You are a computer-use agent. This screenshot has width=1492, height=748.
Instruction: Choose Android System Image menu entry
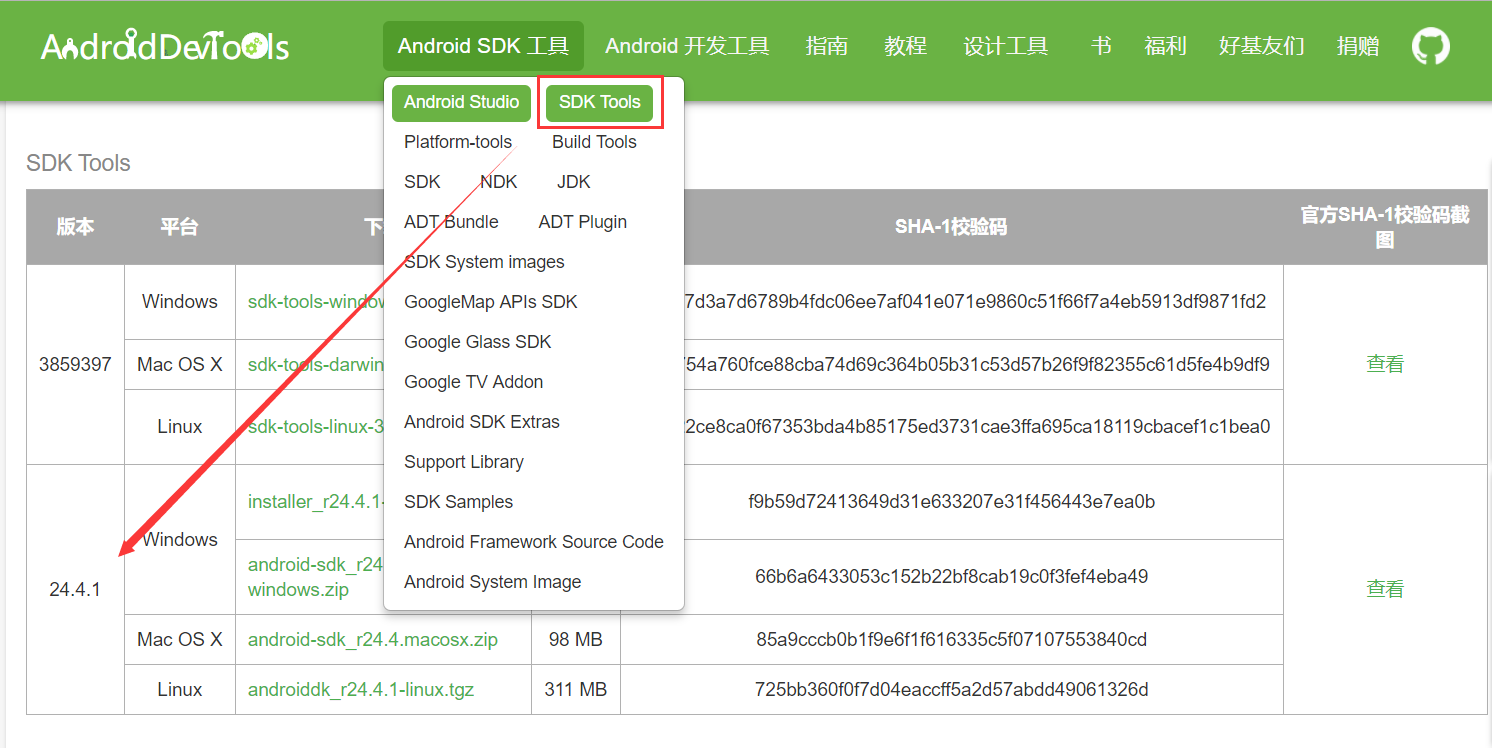point(492,582)
